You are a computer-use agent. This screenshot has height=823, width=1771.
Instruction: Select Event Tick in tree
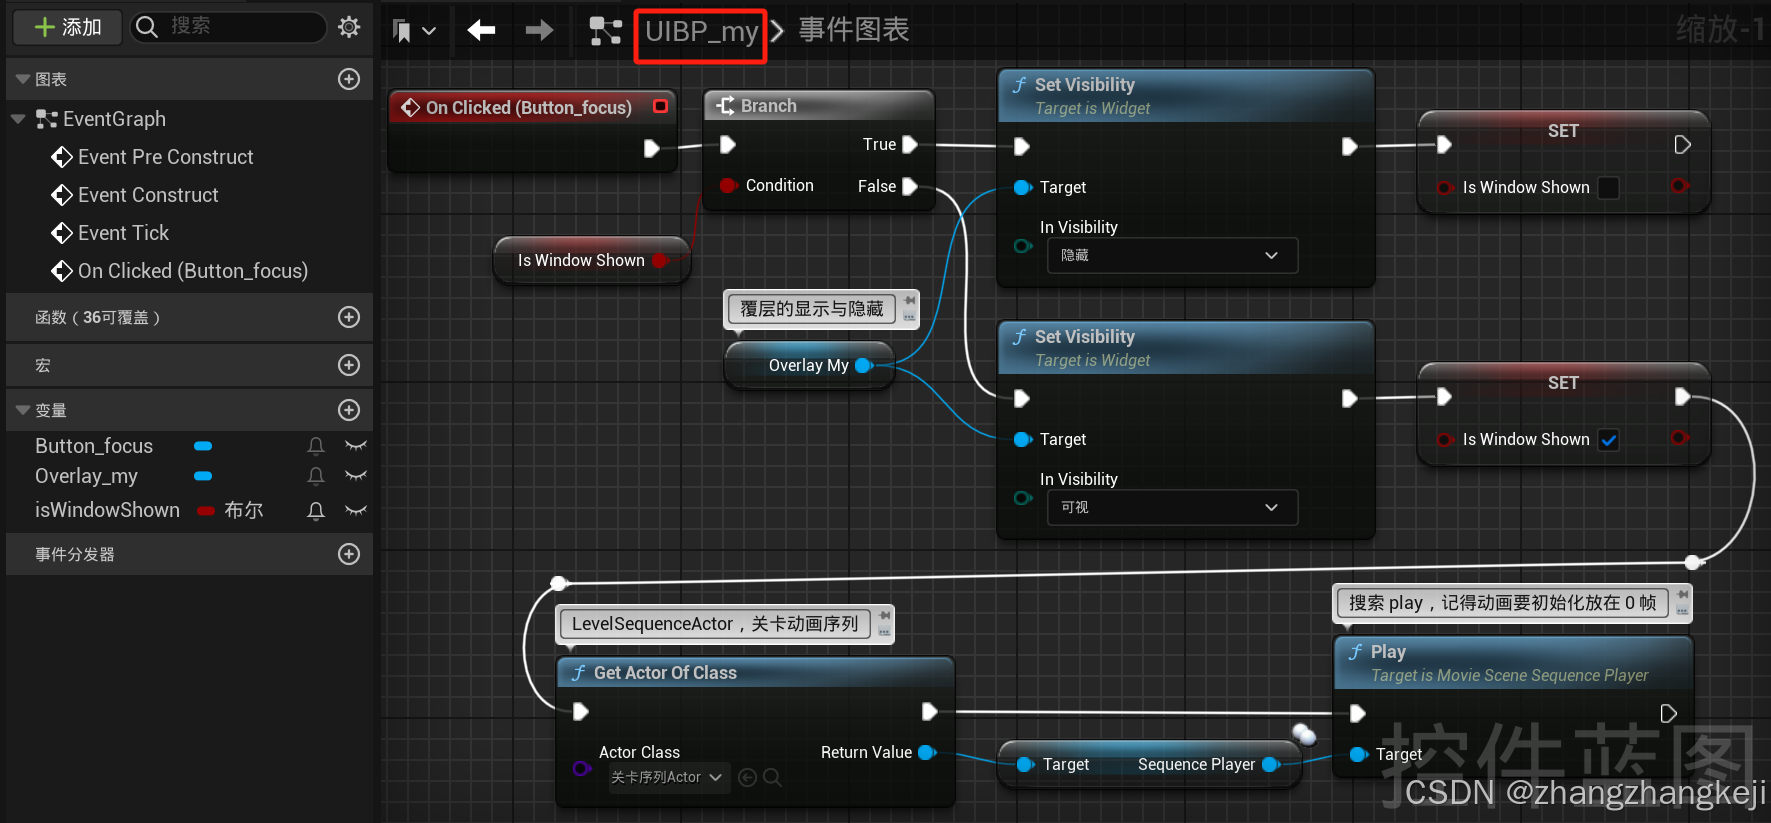[x=123, y=233]
